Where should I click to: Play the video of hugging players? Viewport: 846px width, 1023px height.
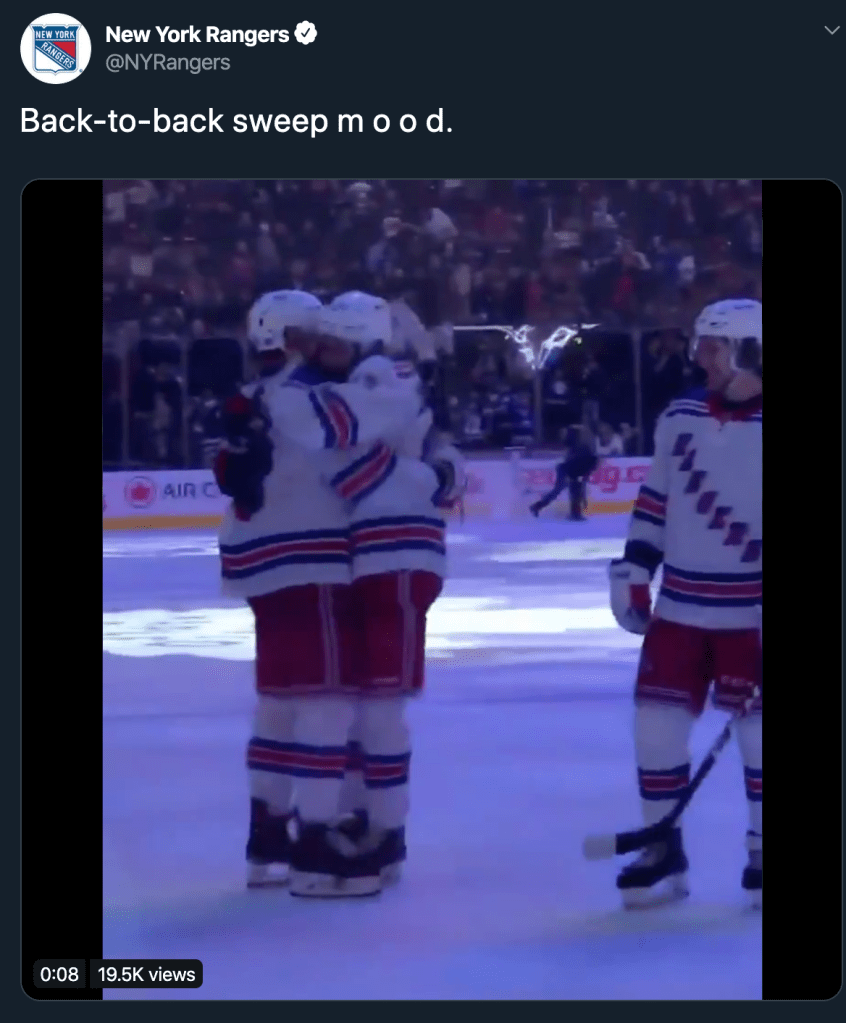[432, 589]
